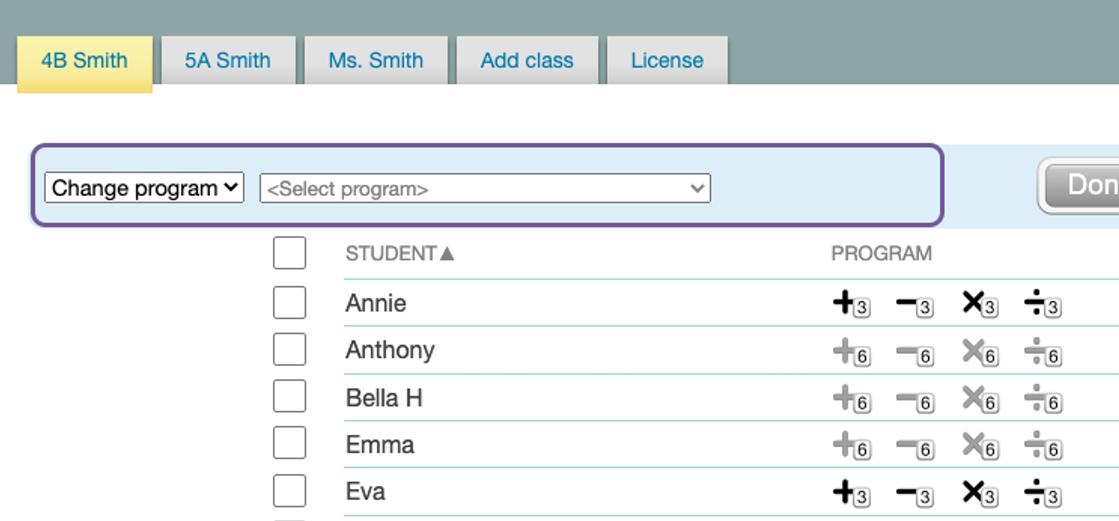Toggle the select-all students checkbox
The width and height of the screenshot is (1119, 521).
pos(289,253)
